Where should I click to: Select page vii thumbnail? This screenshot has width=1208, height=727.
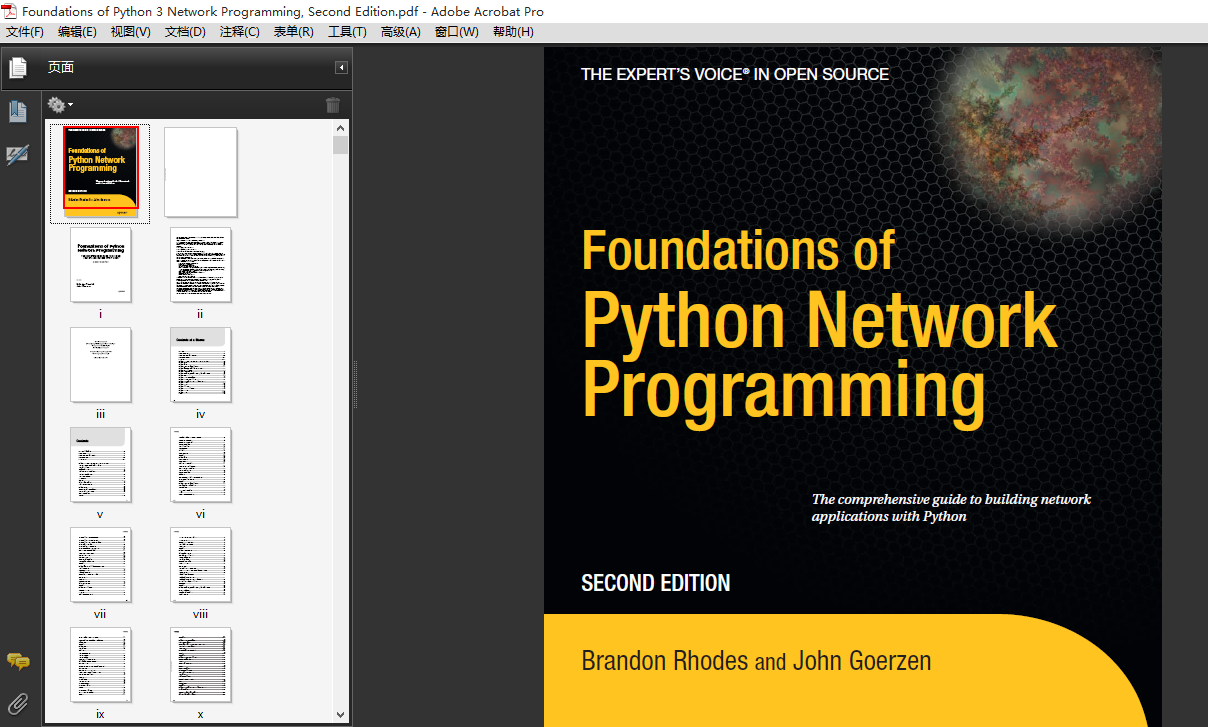click(x=100, y=564)
